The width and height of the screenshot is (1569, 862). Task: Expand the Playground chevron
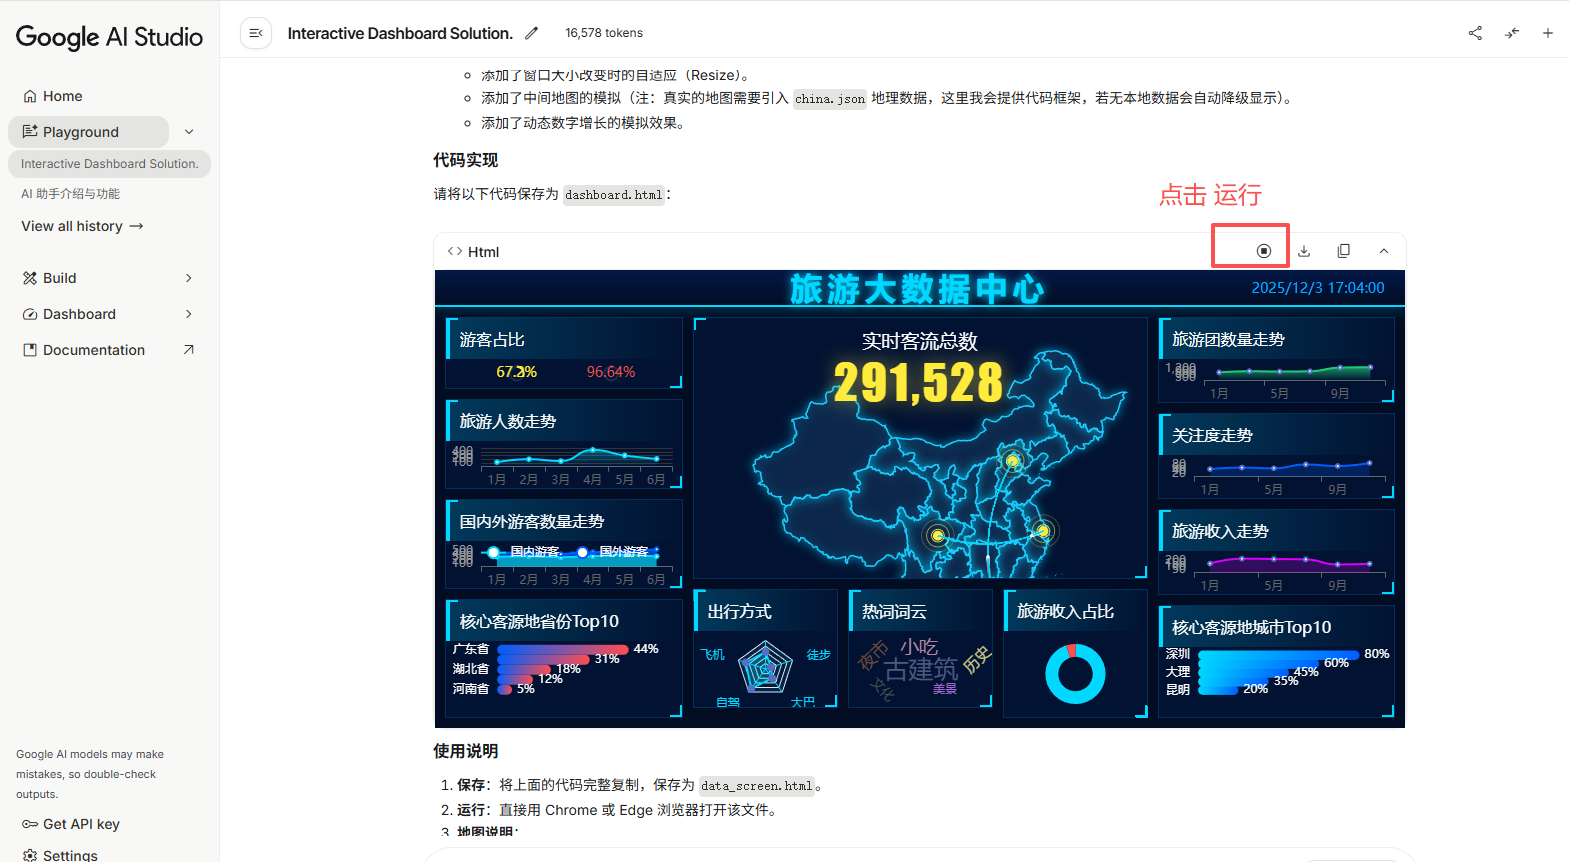[x=189, y=132]
